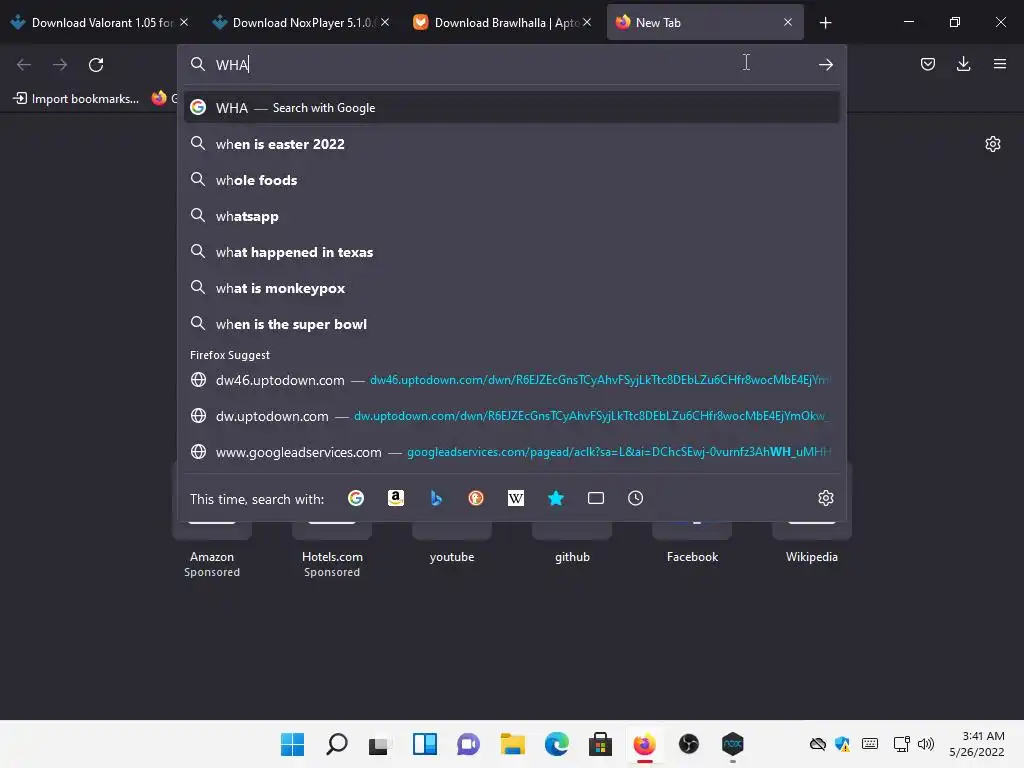This screenshot has height=768, width=1024.
Task: Search this time with Amazon icon
Action: [x=396, y=498]
